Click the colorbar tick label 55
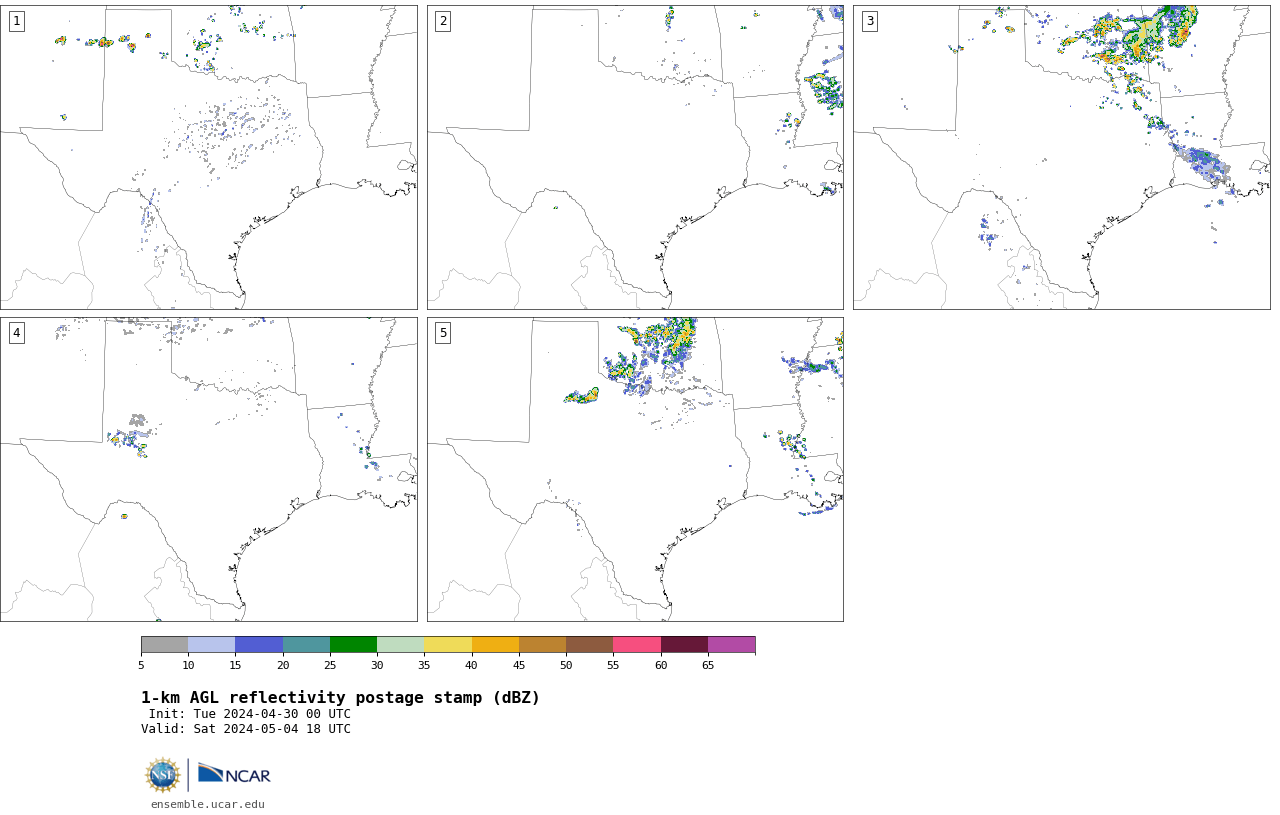This screenshot has width=1280, height=815. (613, 665)
